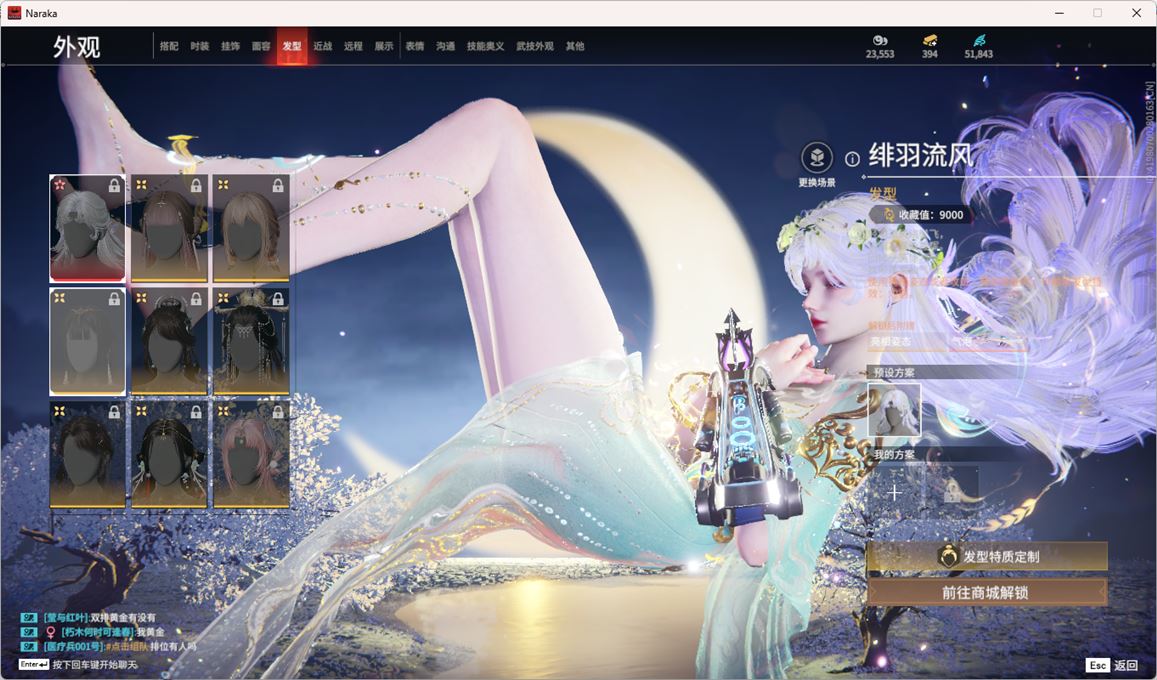Select the dark hair with silver crown card
This screenshot has height=680, width=1157.
click(x=169, y=341)
